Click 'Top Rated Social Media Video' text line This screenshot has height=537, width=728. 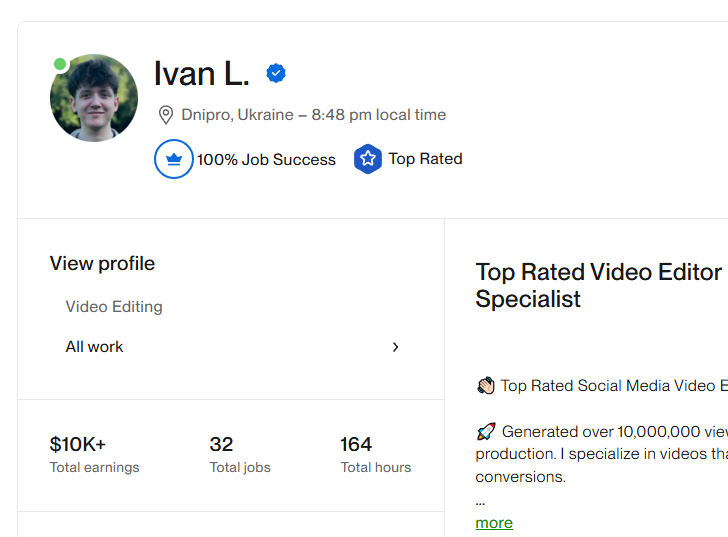click(x=608, y=386)
